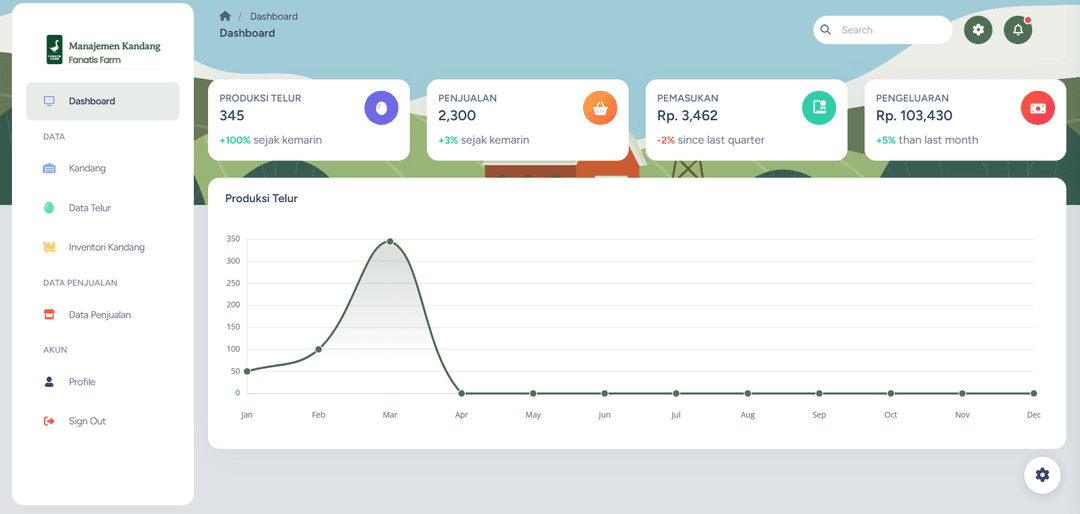
Task: Select Dashboard in the sidebar
Action: pos(92,101)
